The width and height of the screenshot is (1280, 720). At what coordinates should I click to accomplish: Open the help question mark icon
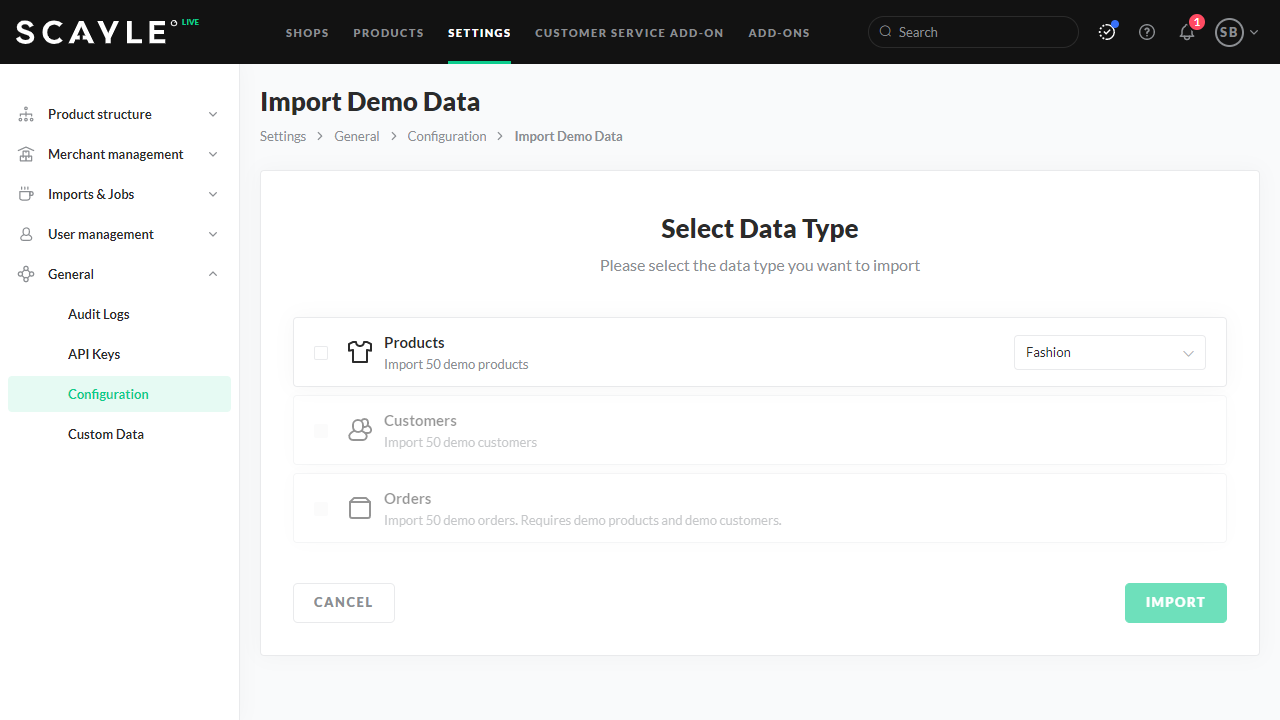tap(1147, 32)
